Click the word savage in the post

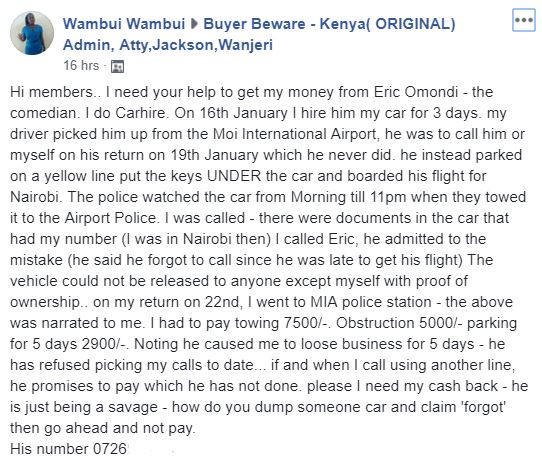[x=133, y=407]
